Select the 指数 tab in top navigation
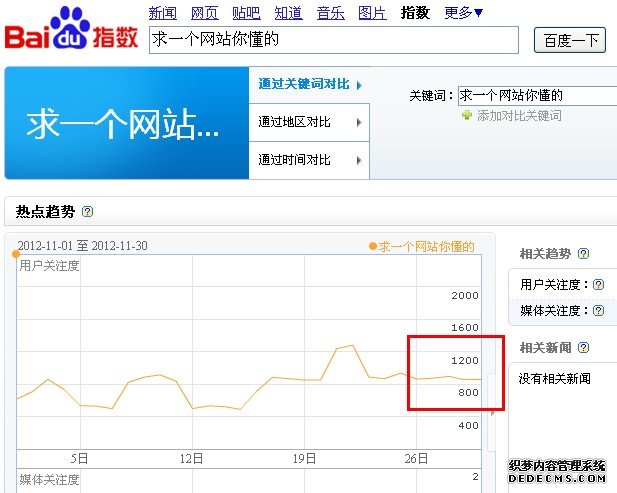Viewport: 617px width, 493px height. coord(415,13)
